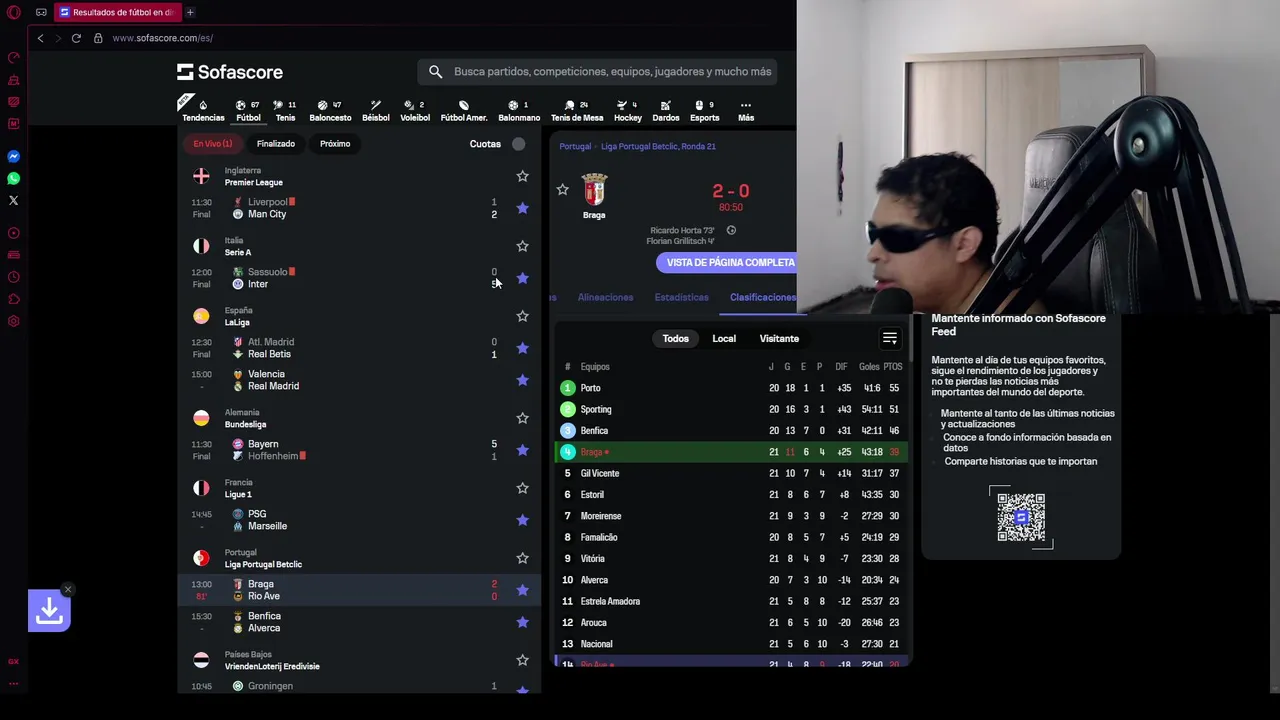
Task: Toggle favorite star for Serie A
Action: (522, 246)
